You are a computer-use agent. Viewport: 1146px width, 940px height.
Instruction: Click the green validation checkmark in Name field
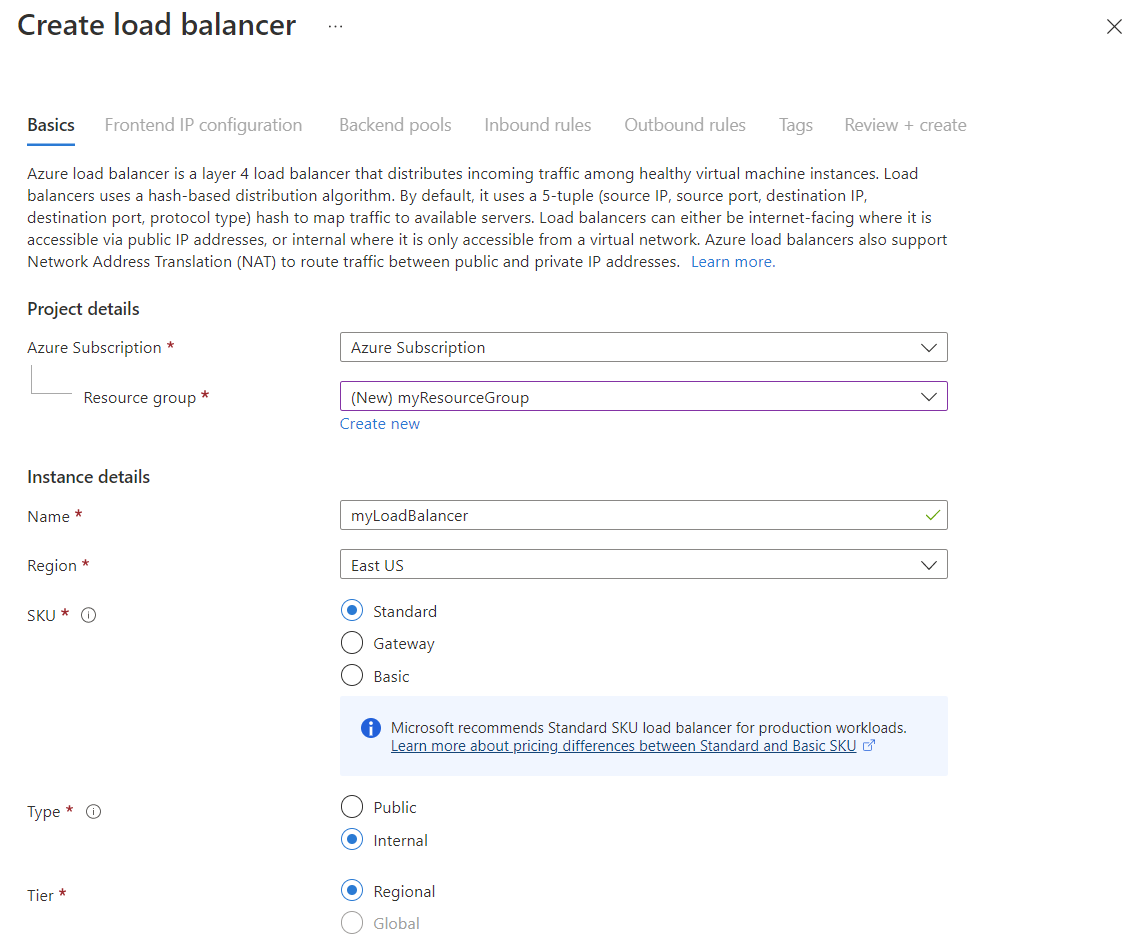pyautogui.click(x=932, y=515)
